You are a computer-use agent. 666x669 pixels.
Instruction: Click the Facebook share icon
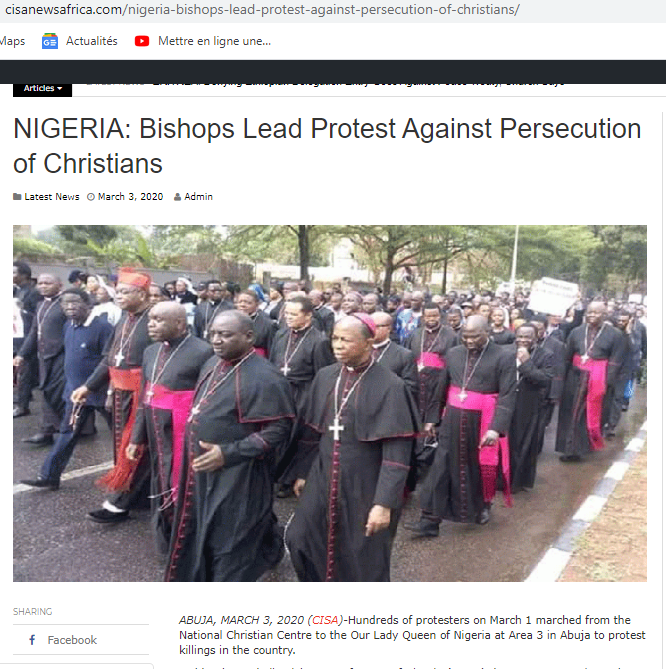click(x=32, y=640)
